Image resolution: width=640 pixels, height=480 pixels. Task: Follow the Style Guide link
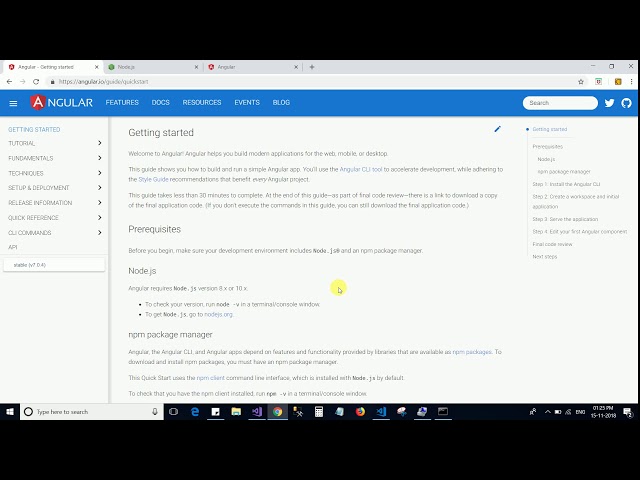click(153, 180)
